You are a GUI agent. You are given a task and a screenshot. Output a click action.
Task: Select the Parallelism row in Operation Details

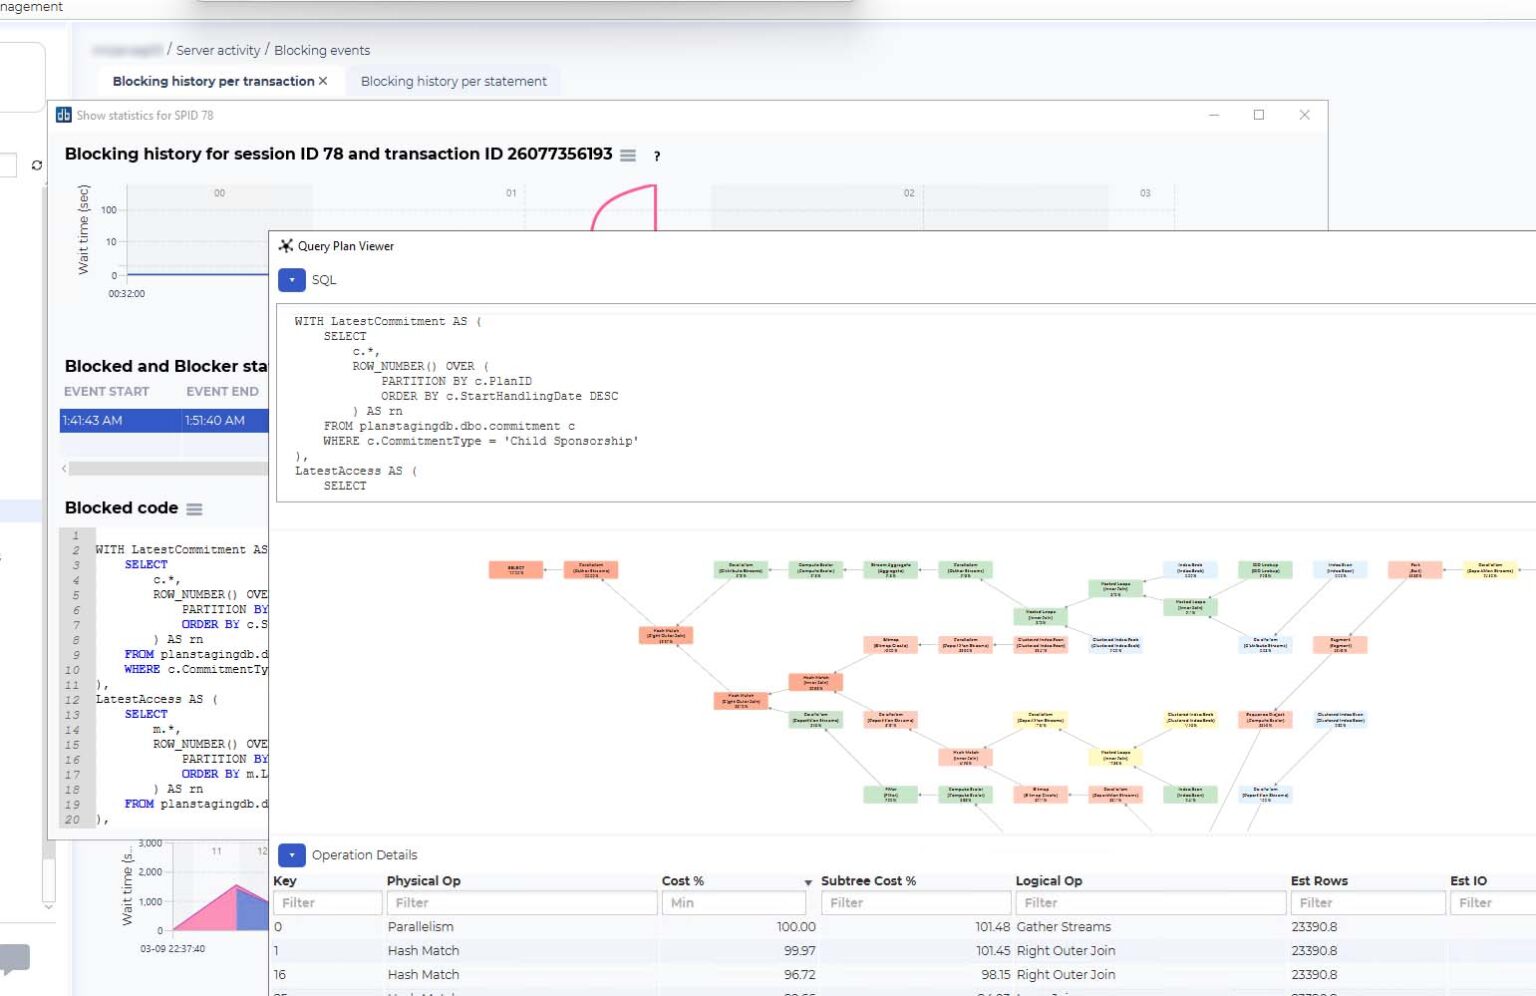[x=904, y=928]
